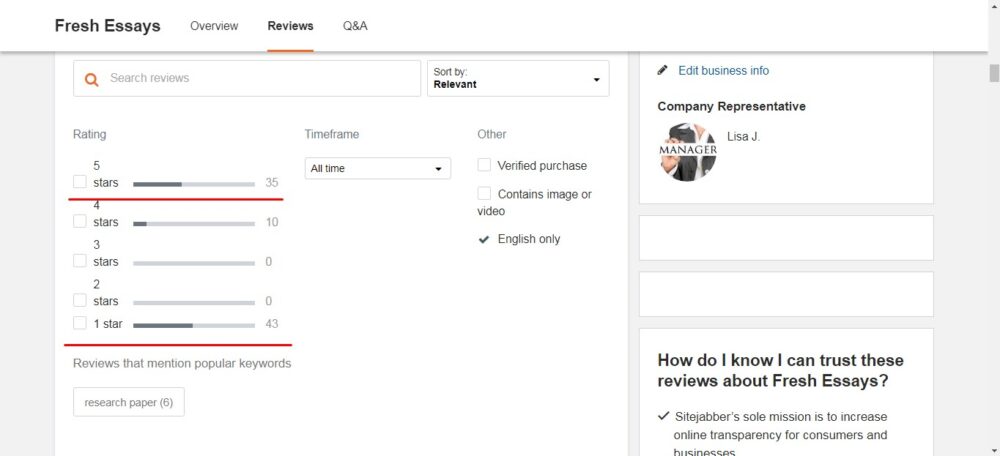The height and width of the screenshot is (456, 1000).
Task: Click the page vertical scrollbar thumb
Action: [x=994, y=73]
